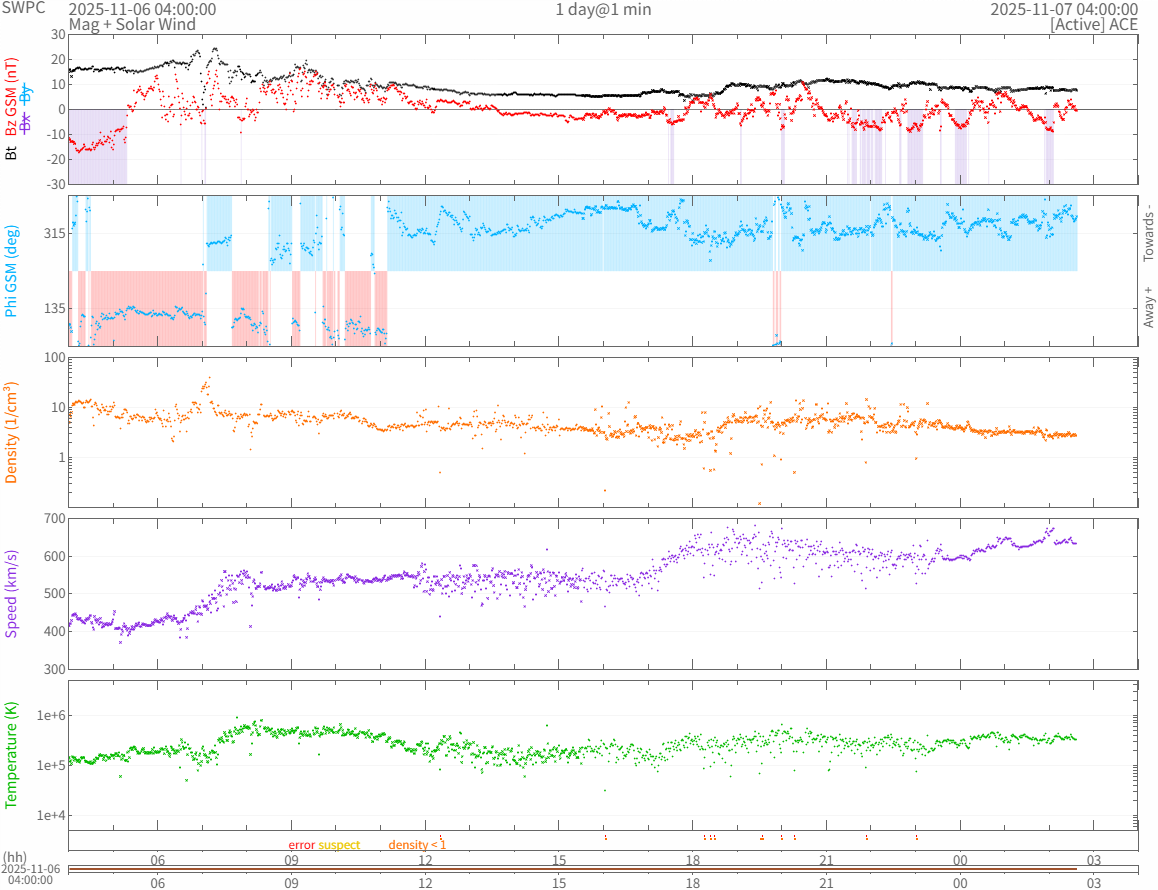The image size is (1158, 890).
Task: Toggle the Bt series legend label
Action: [x=11, y=154]
